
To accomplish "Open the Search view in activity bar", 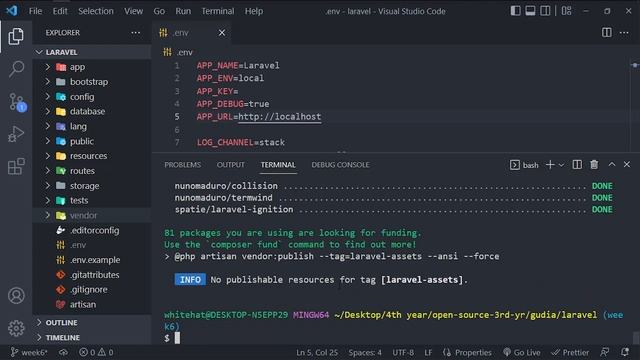I will pyautogui.click(x=16, y=69).
